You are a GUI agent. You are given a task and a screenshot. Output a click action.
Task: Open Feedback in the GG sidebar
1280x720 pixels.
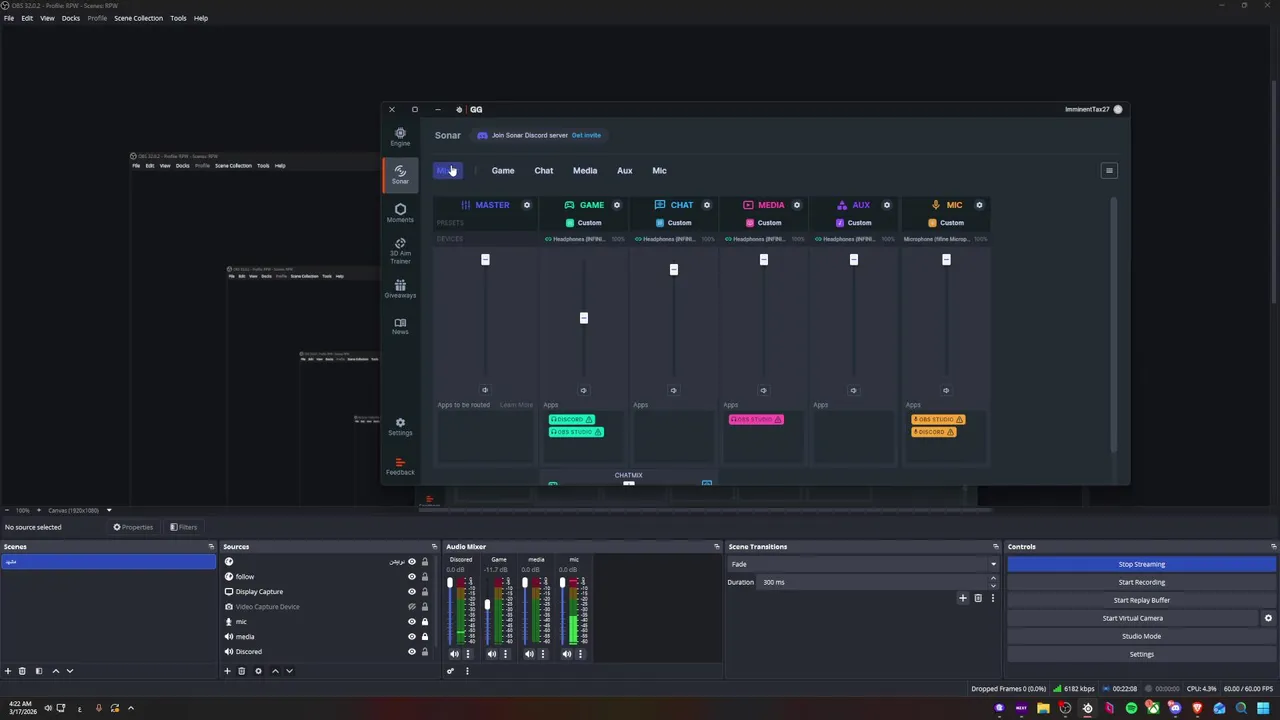tap(400, 466)
